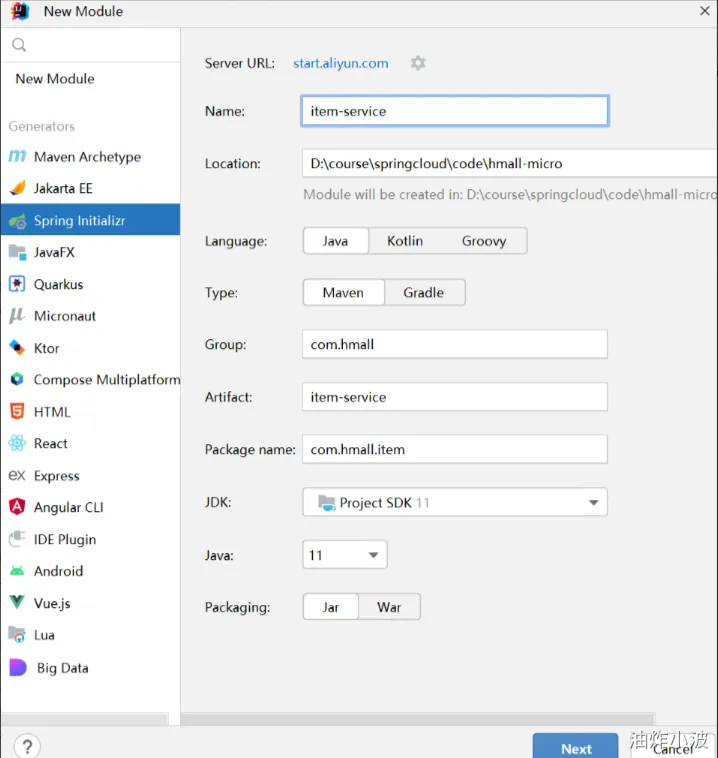Open the start.aliyun.com server link
This screenshot has height=758, width=718.
340,63
